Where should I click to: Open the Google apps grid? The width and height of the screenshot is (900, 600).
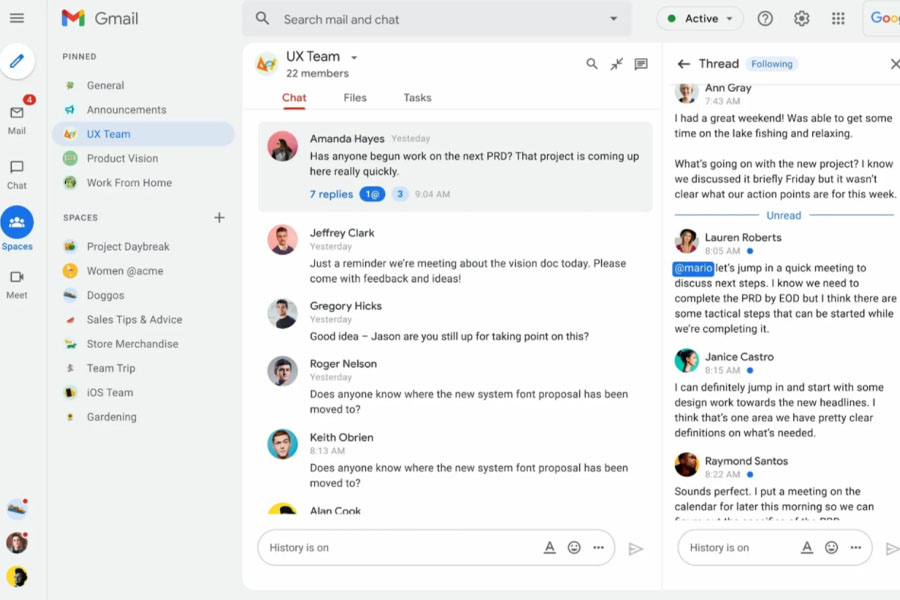pyautogui.click(x=838, y=19)
